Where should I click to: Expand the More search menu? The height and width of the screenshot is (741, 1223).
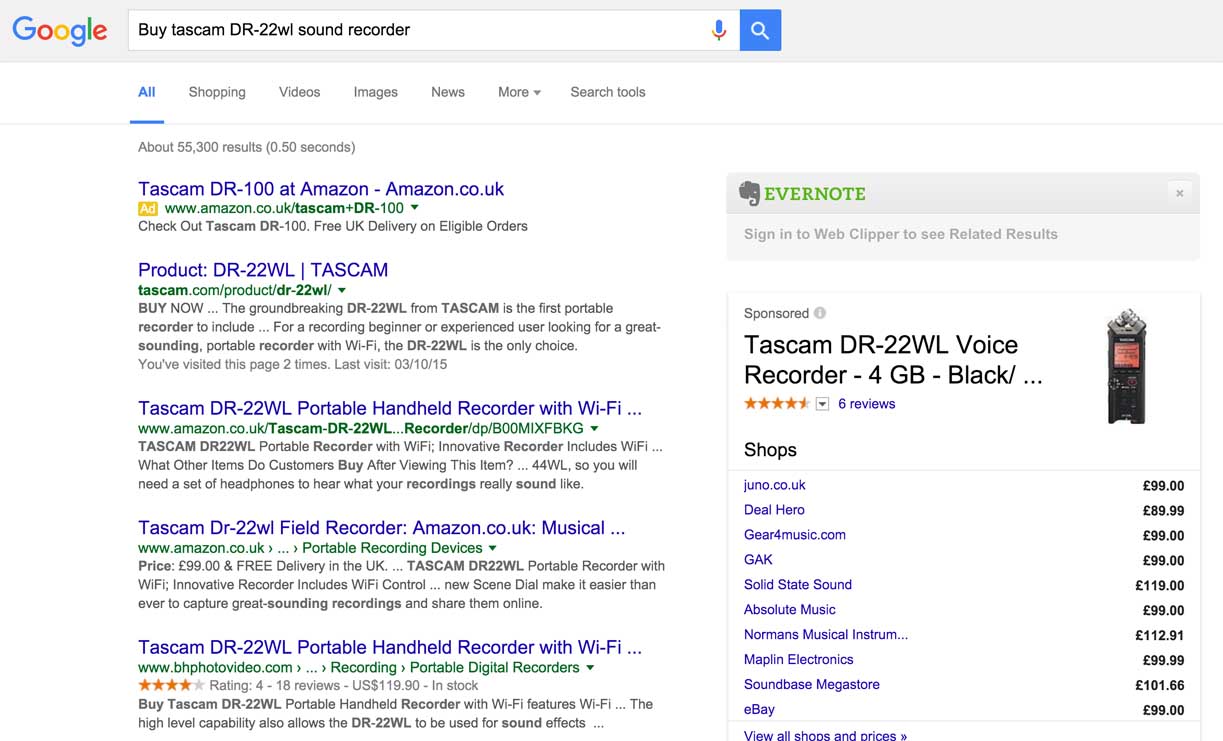click(x=519, y=92)
